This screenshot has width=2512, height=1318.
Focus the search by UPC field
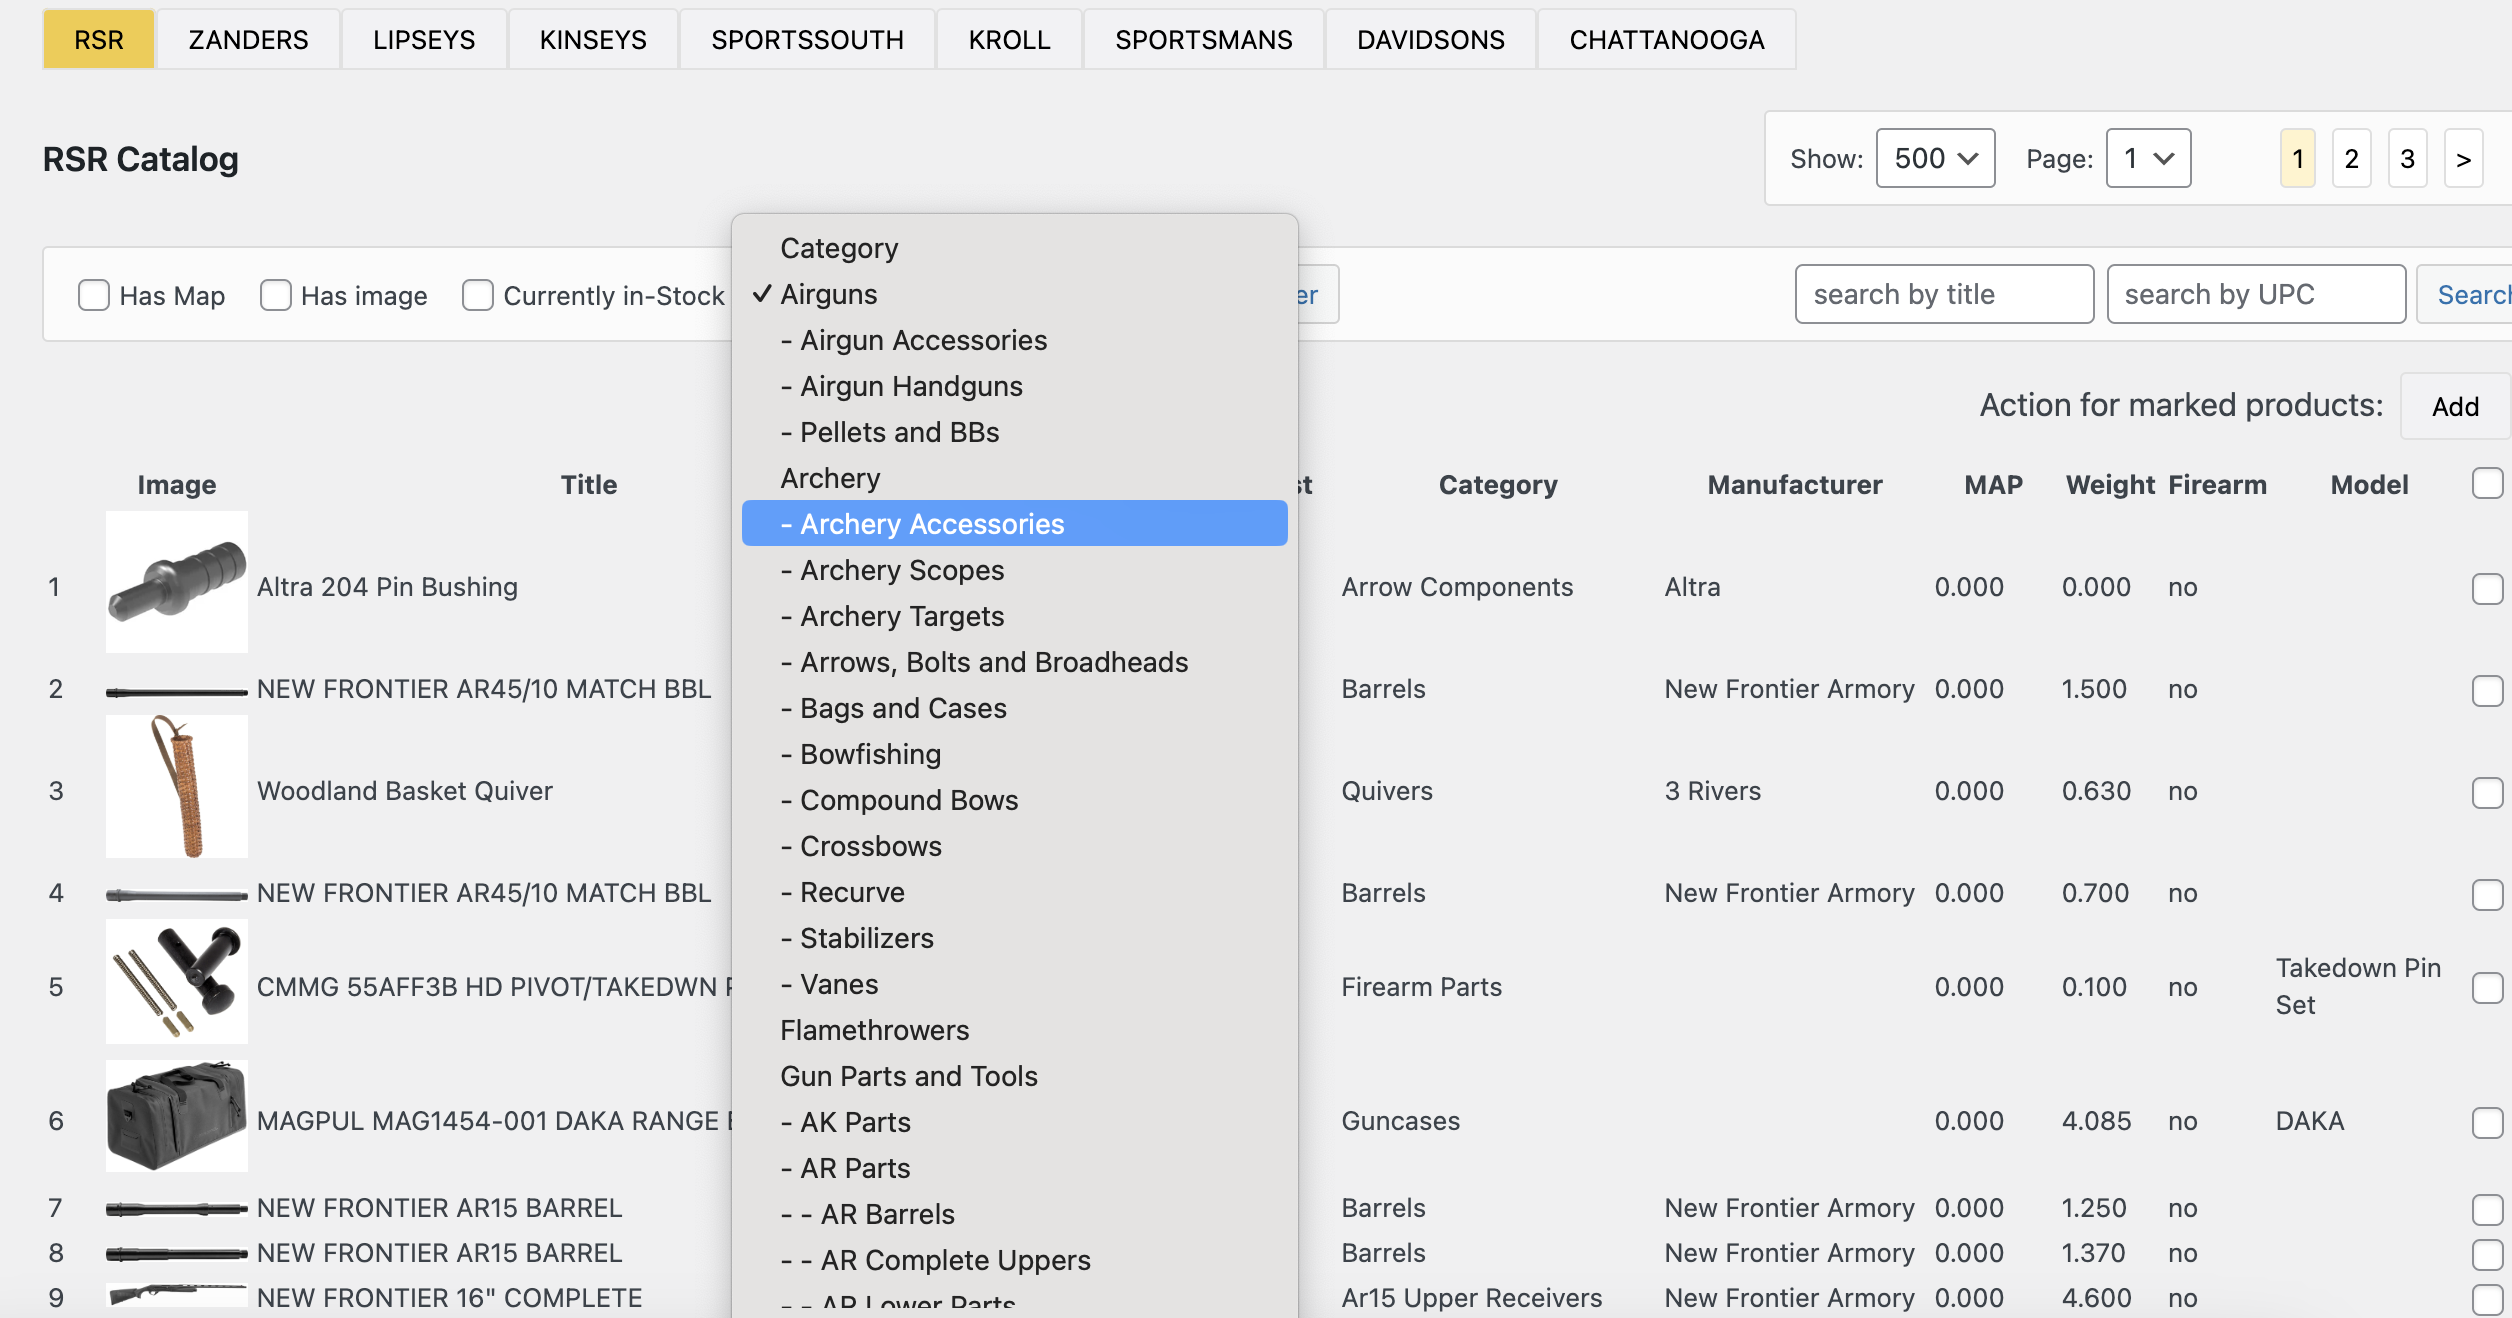[2256, 294]
